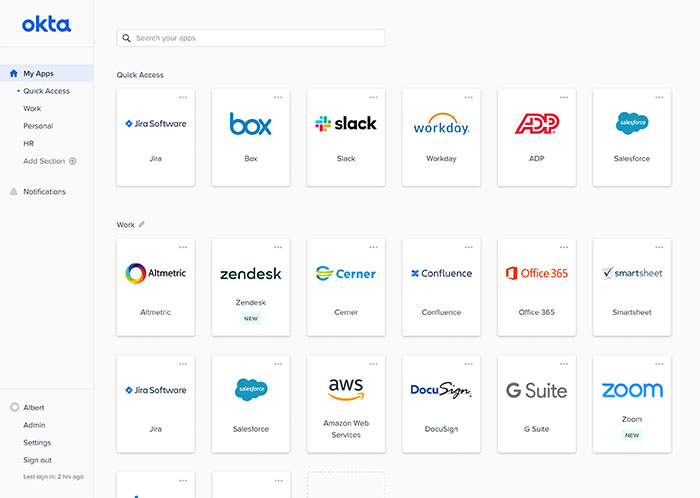Open Salesforce in Quick Access
This screenshot has height=498, width=700.
632,137
